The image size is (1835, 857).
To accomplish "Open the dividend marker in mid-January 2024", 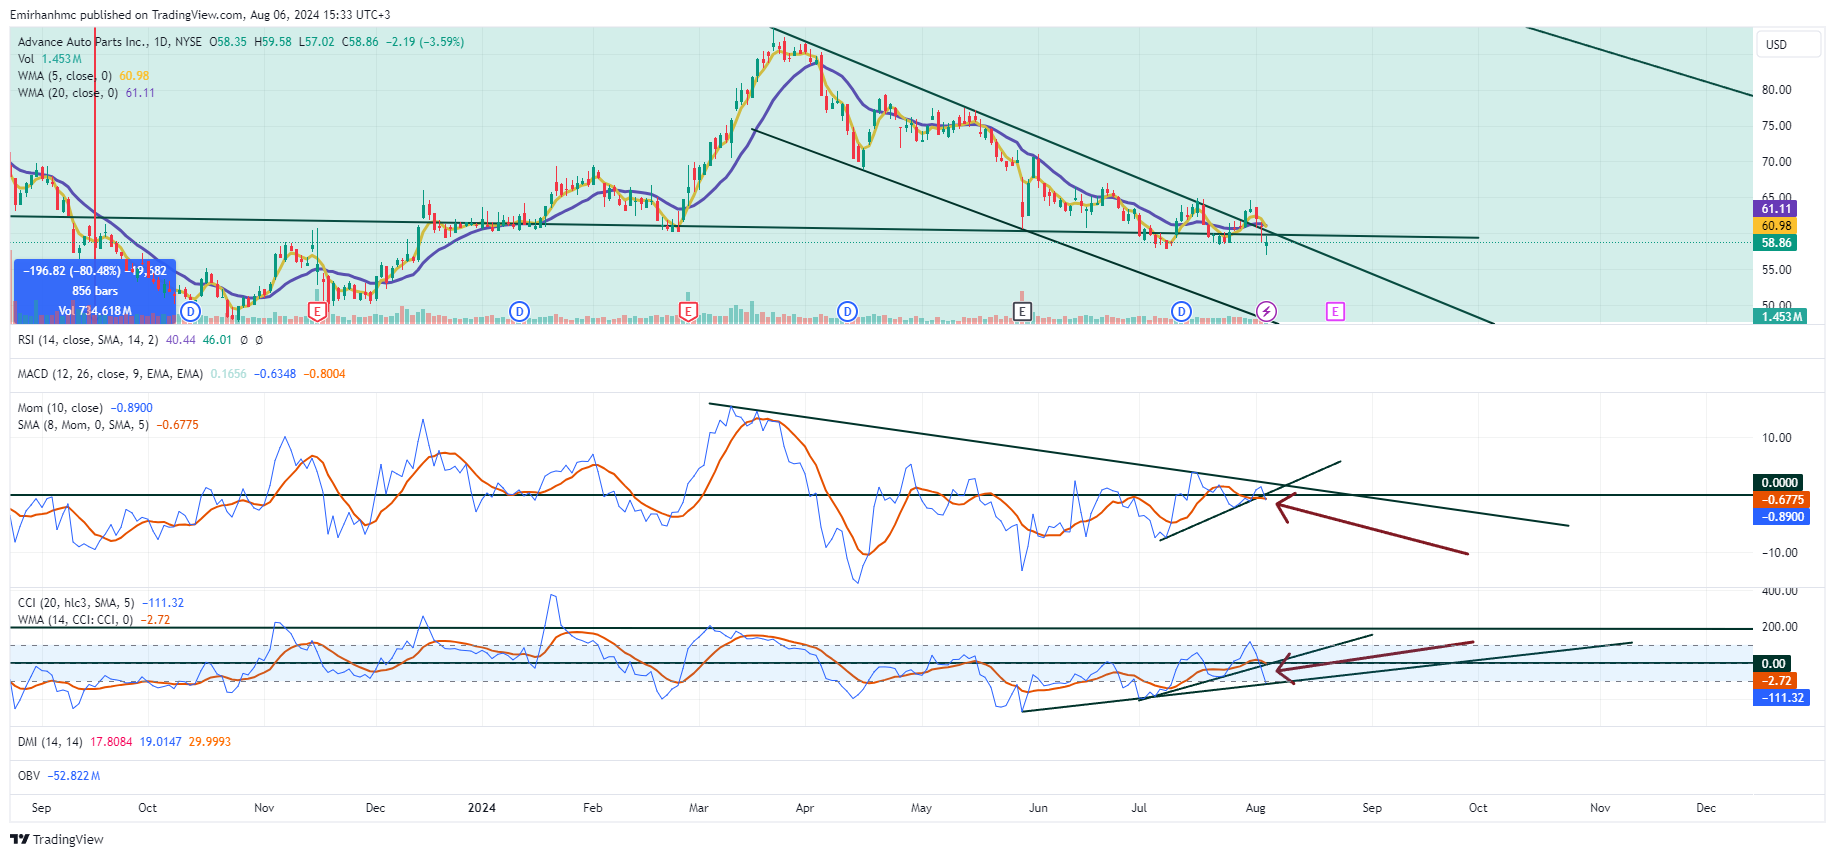I will [519, 312].
